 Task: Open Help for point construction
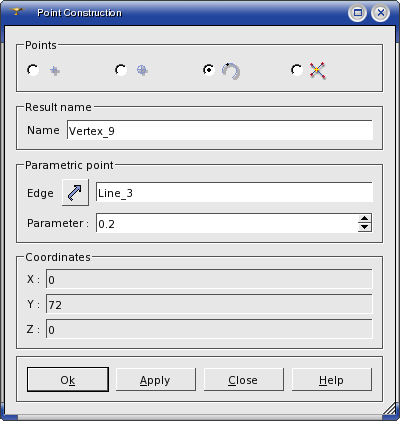pyautogui.click(x=332, y=380)
